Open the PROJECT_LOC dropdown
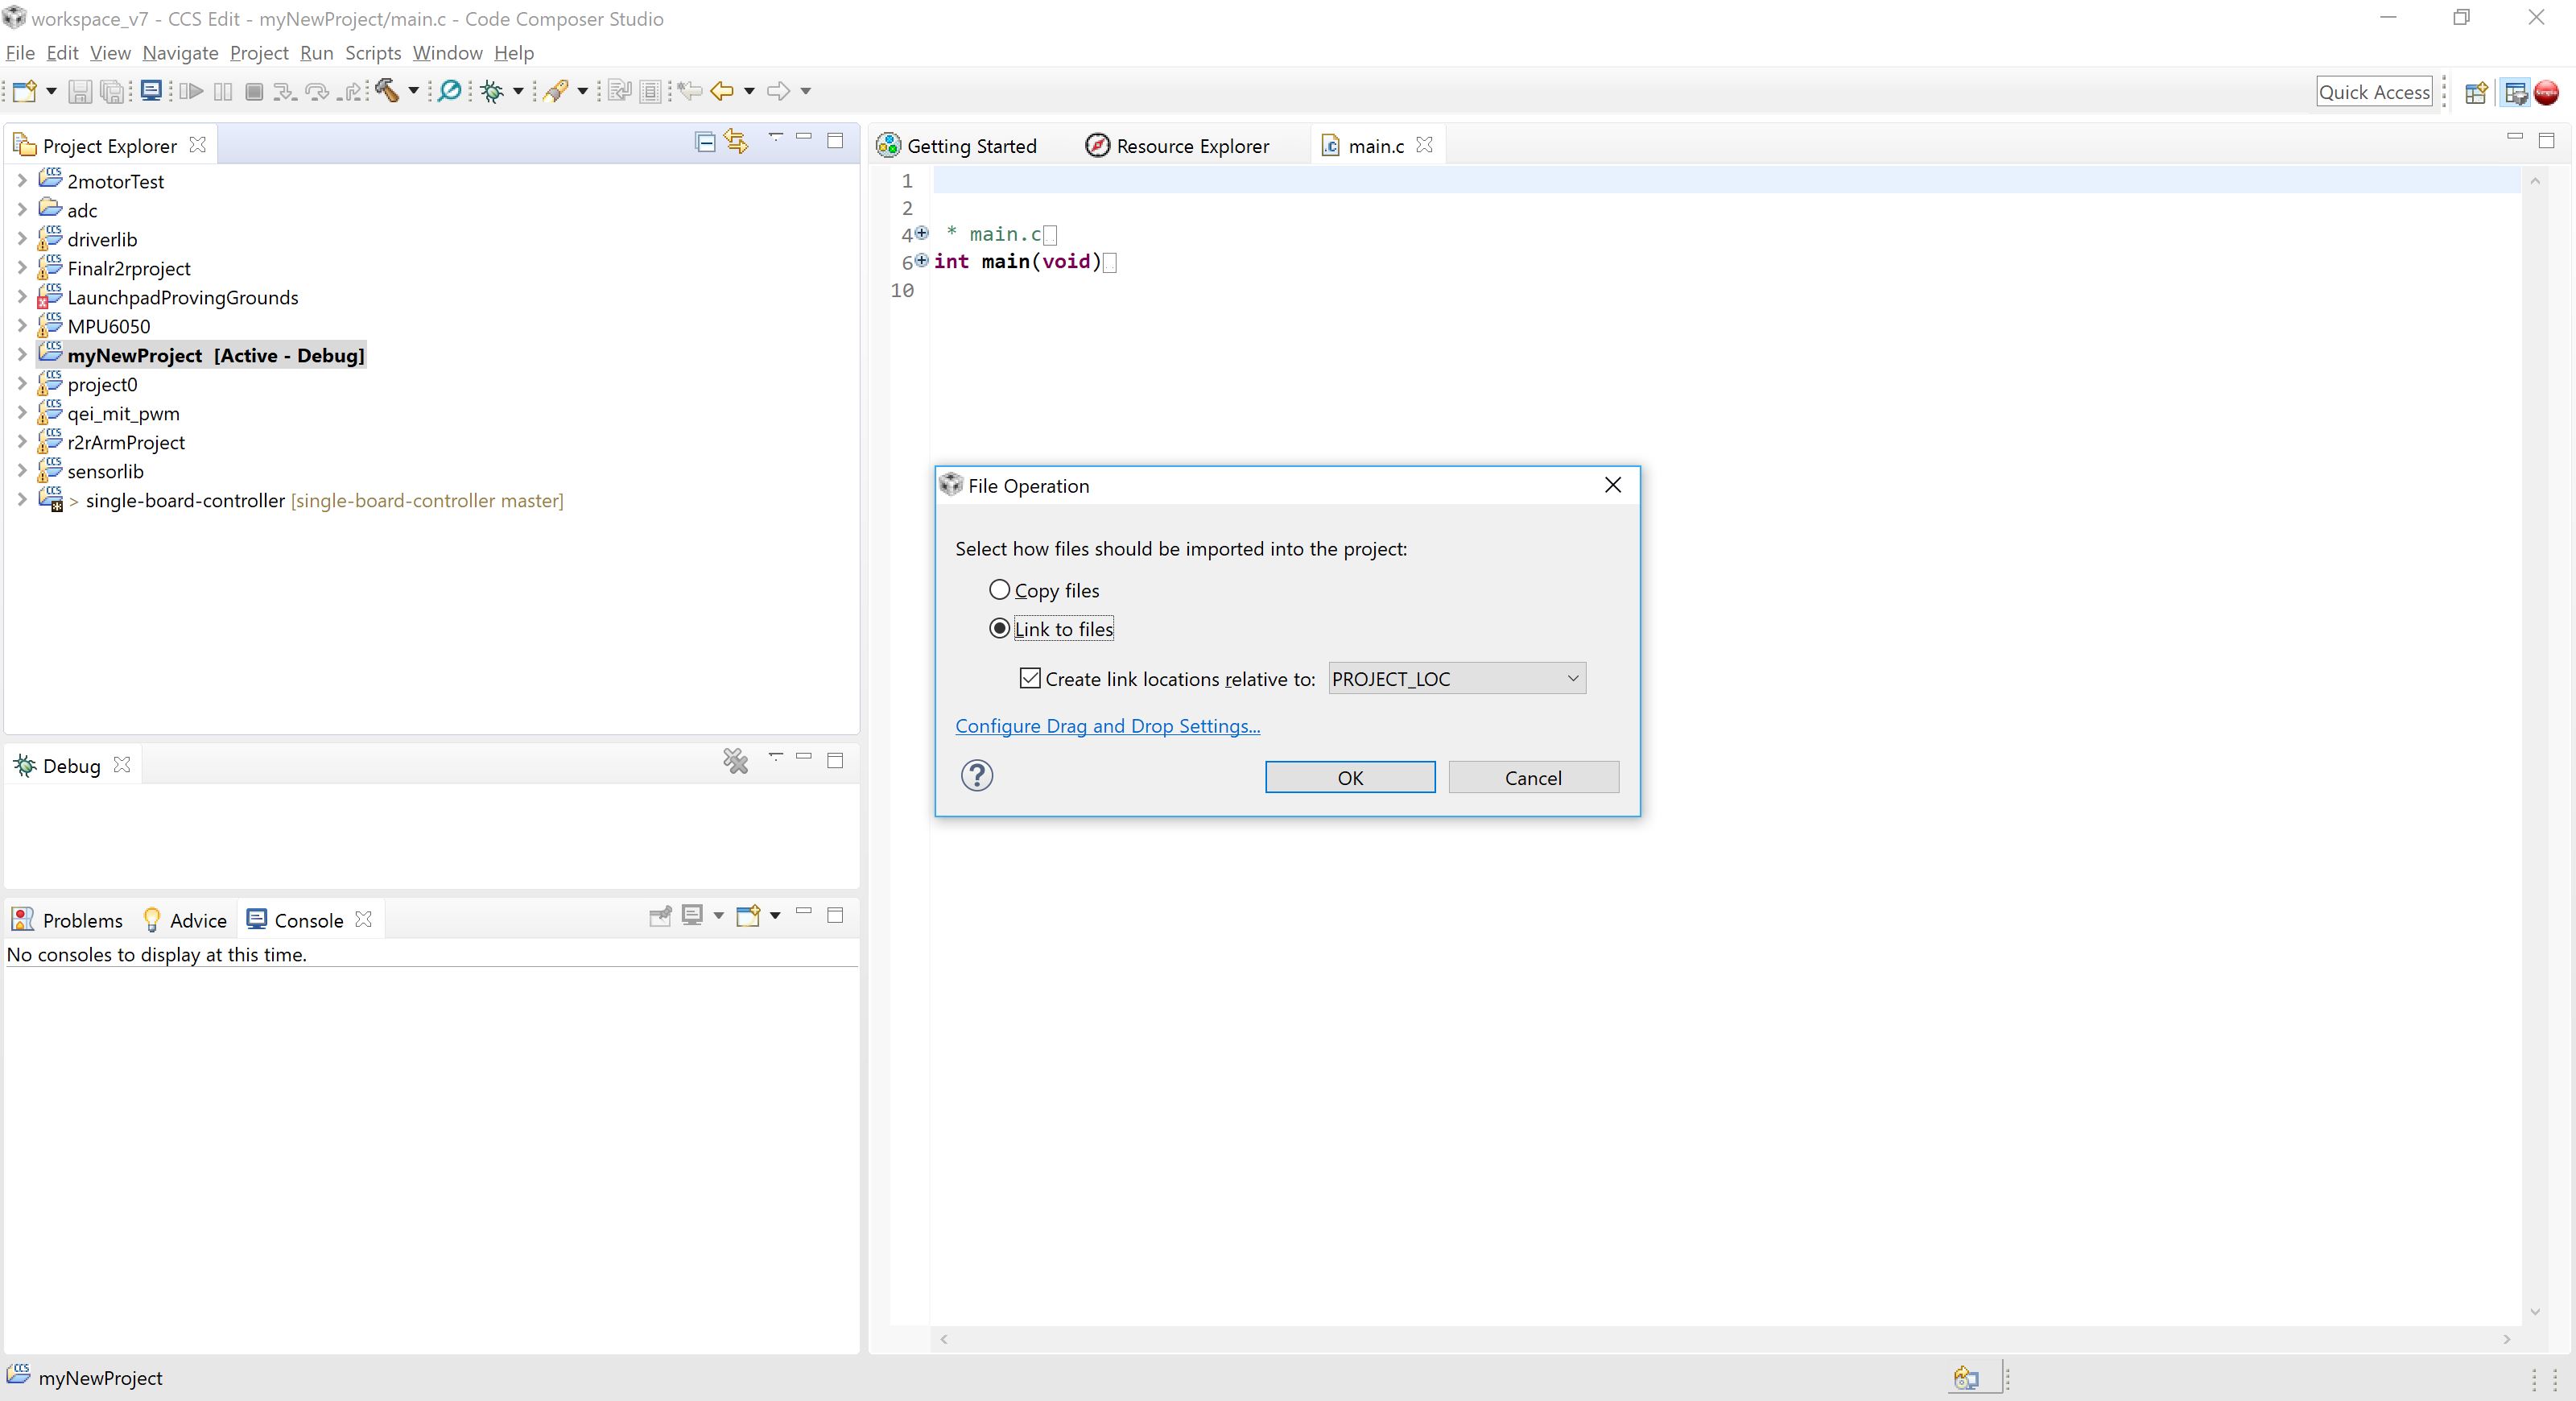The height and width of the screenshot is (1401, 2576). click(x=1457, y=679)
